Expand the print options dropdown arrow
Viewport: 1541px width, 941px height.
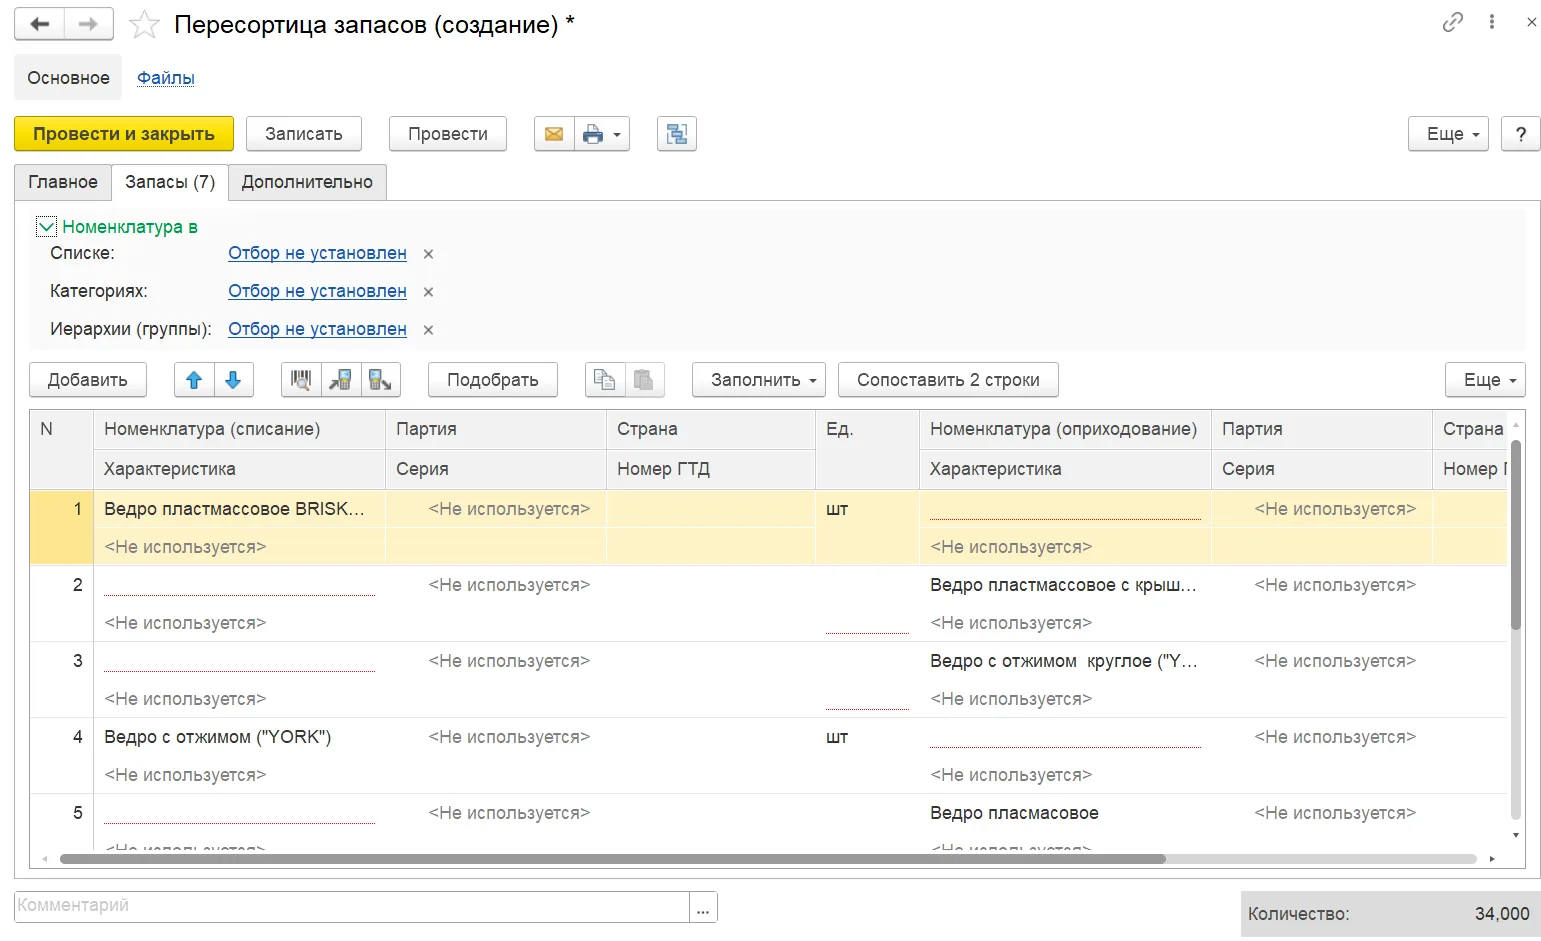(x=617, y=134)
